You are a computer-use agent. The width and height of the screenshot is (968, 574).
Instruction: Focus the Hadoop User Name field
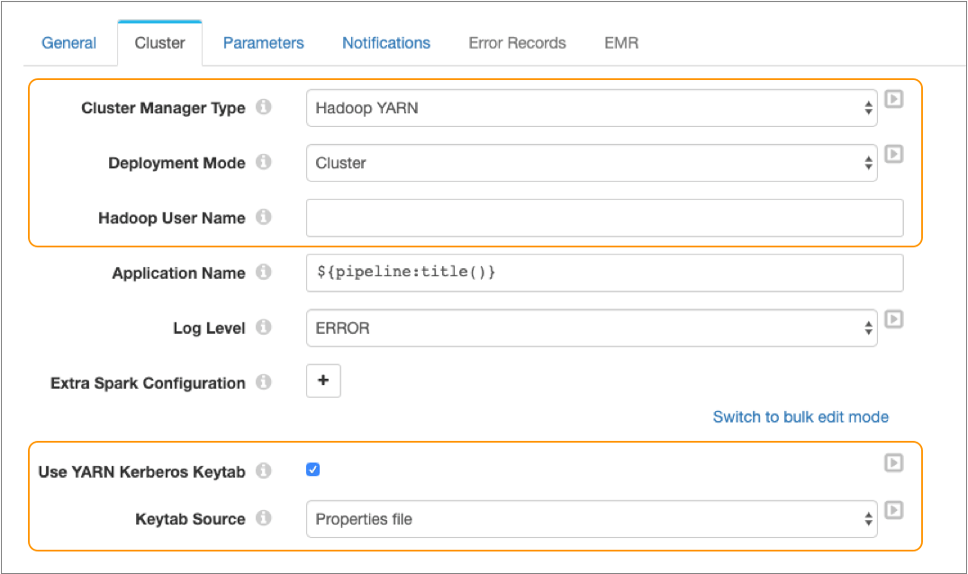tap(604, 218)
